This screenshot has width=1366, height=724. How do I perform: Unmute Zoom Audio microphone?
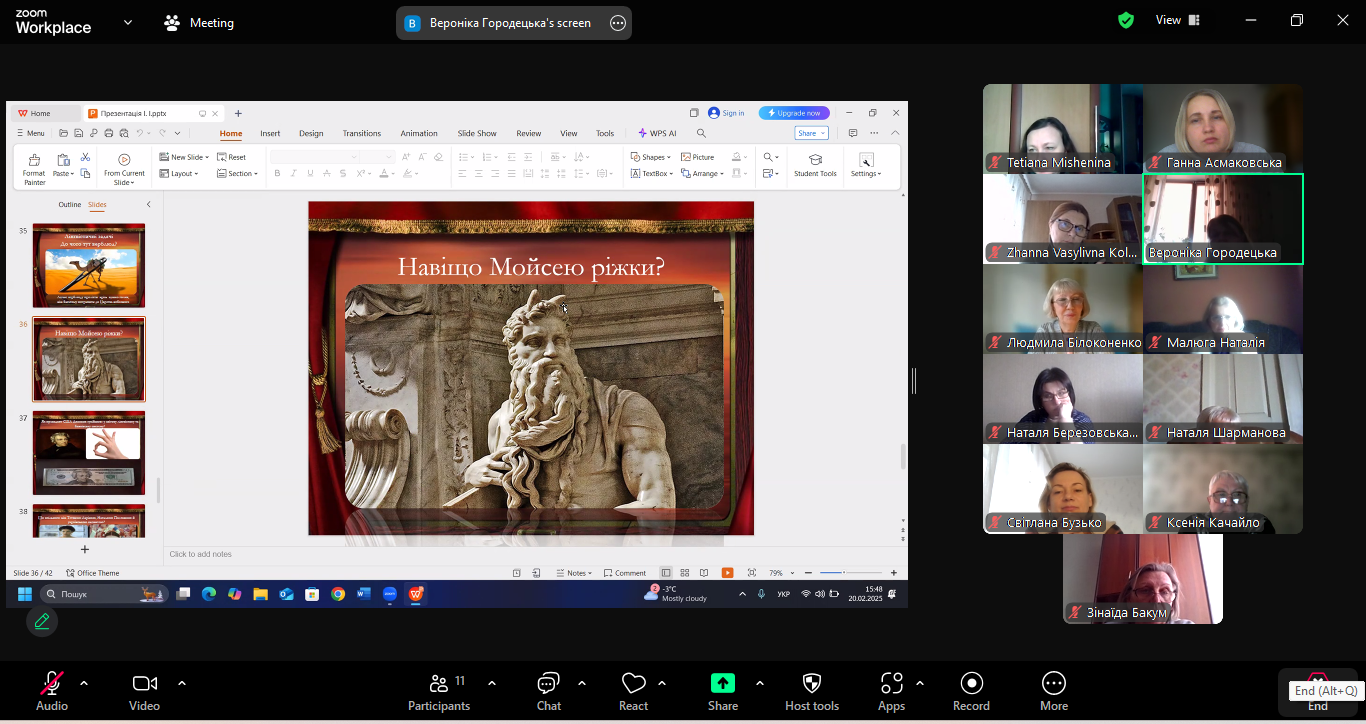point(52,691)
